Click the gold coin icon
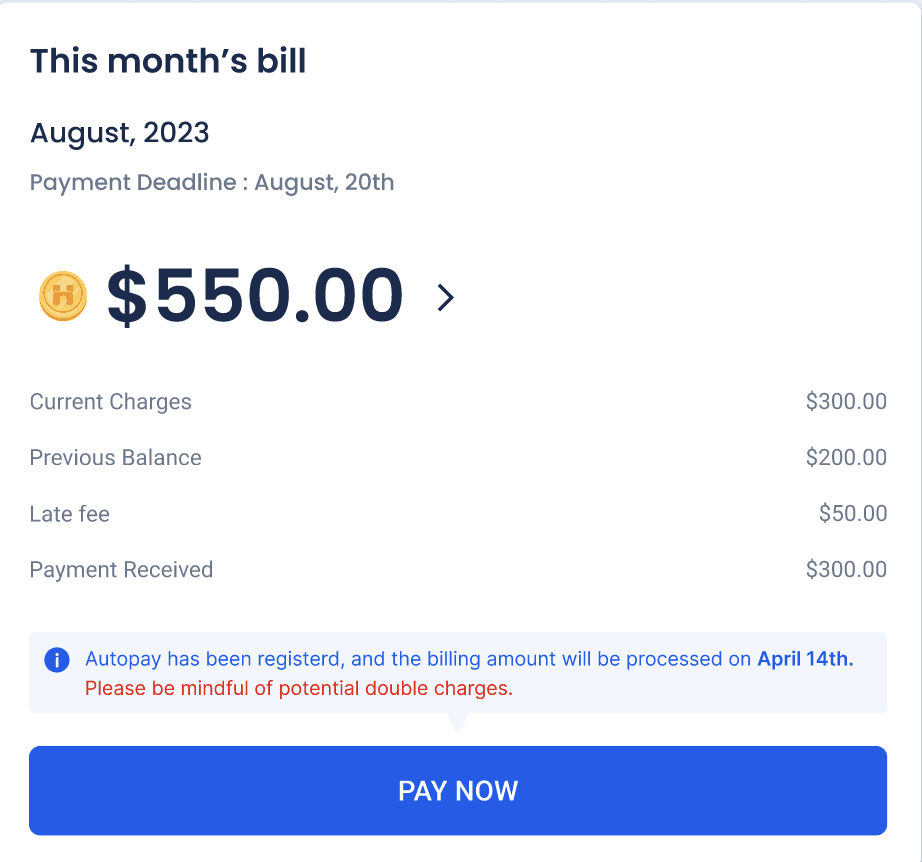922x862 pixels. (x=63, y=297)
